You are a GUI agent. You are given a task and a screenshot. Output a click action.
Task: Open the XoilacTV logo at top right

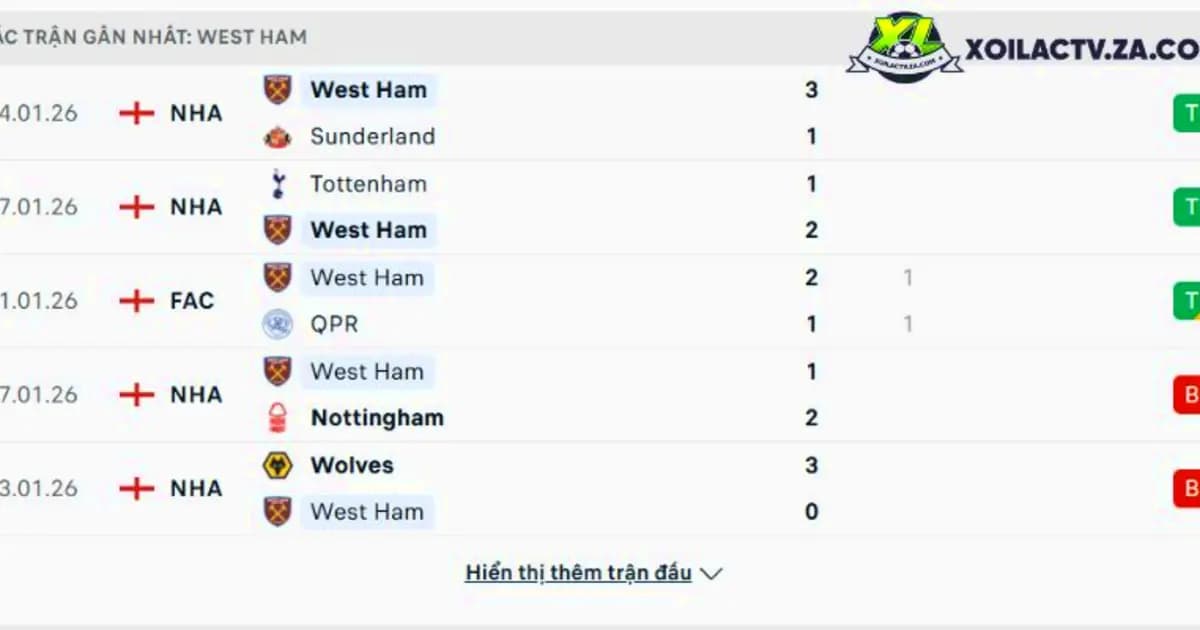point(1022,48)
